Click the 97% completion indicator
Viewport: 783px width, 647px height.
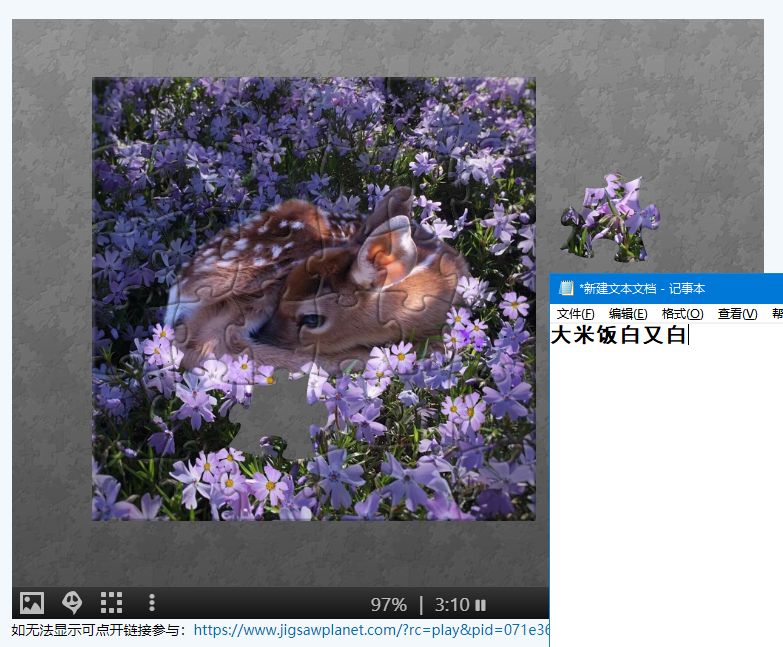tap(388, 605)
